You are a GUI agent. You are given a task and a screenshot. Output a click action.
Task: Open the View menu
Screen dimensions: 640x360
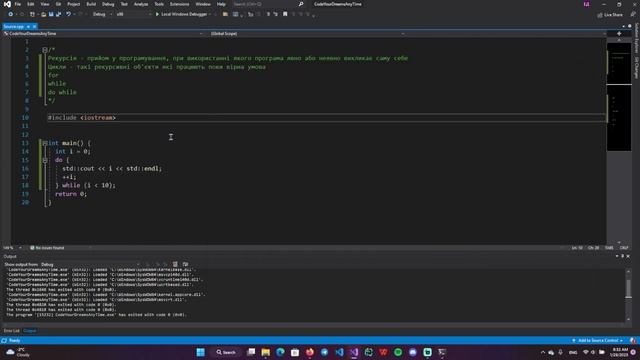[44, 4]
